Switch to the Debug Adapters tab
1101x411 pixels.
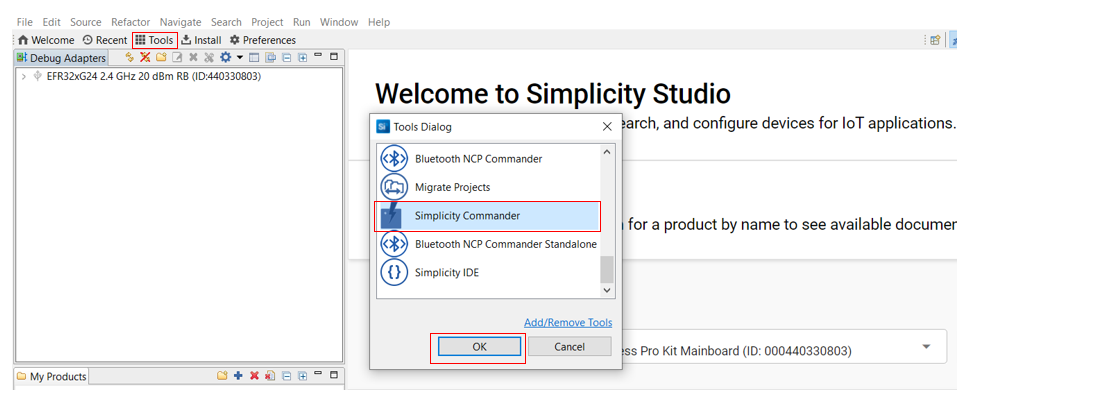[x=61, y=58]
